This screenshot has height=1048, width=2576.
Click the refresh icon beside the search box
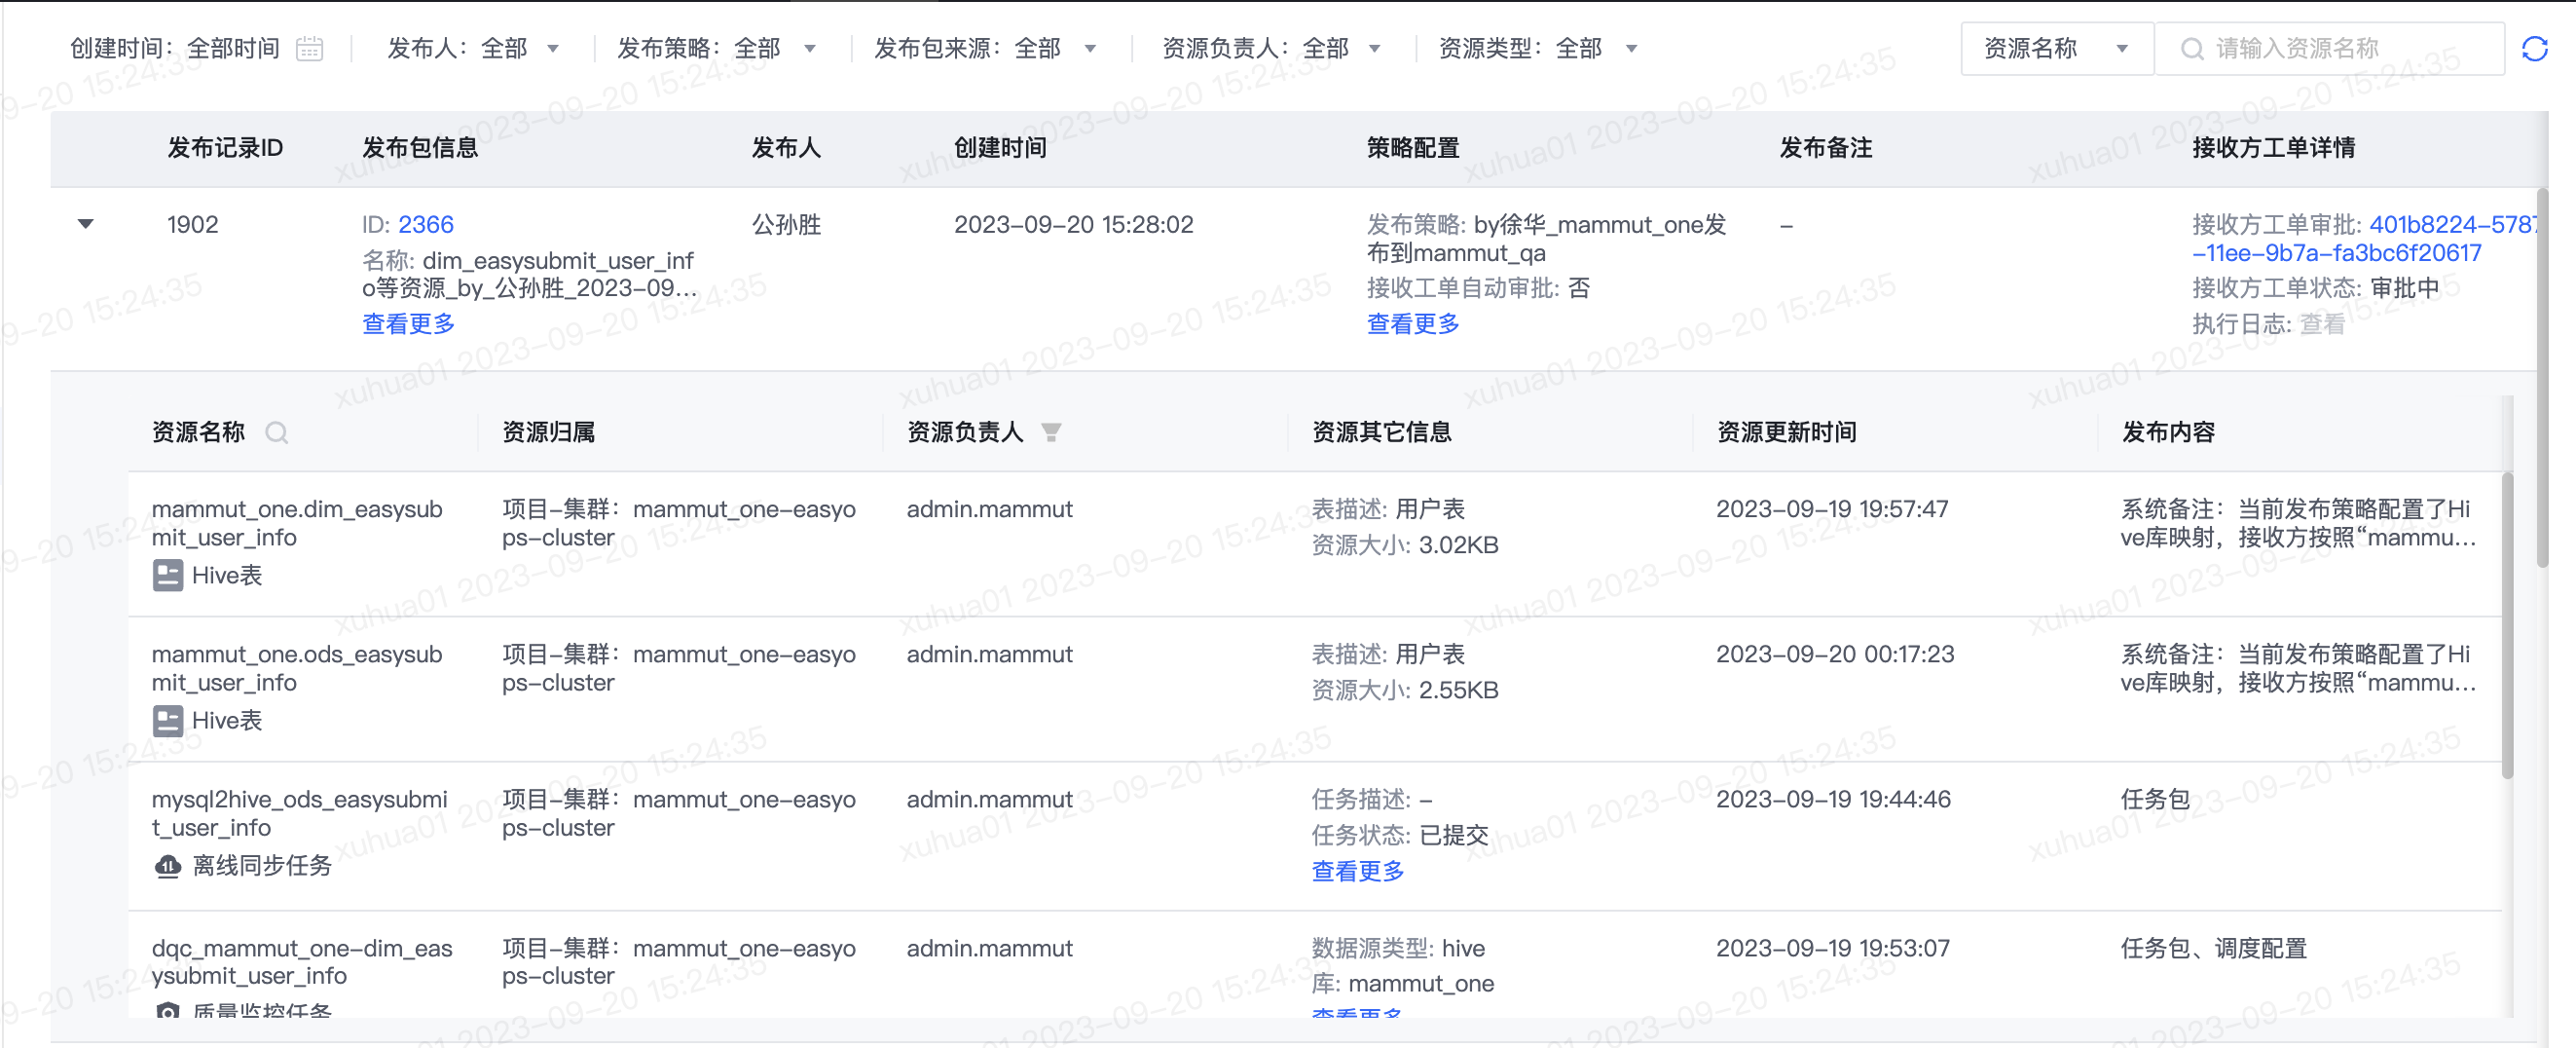tap(2534, 49)
